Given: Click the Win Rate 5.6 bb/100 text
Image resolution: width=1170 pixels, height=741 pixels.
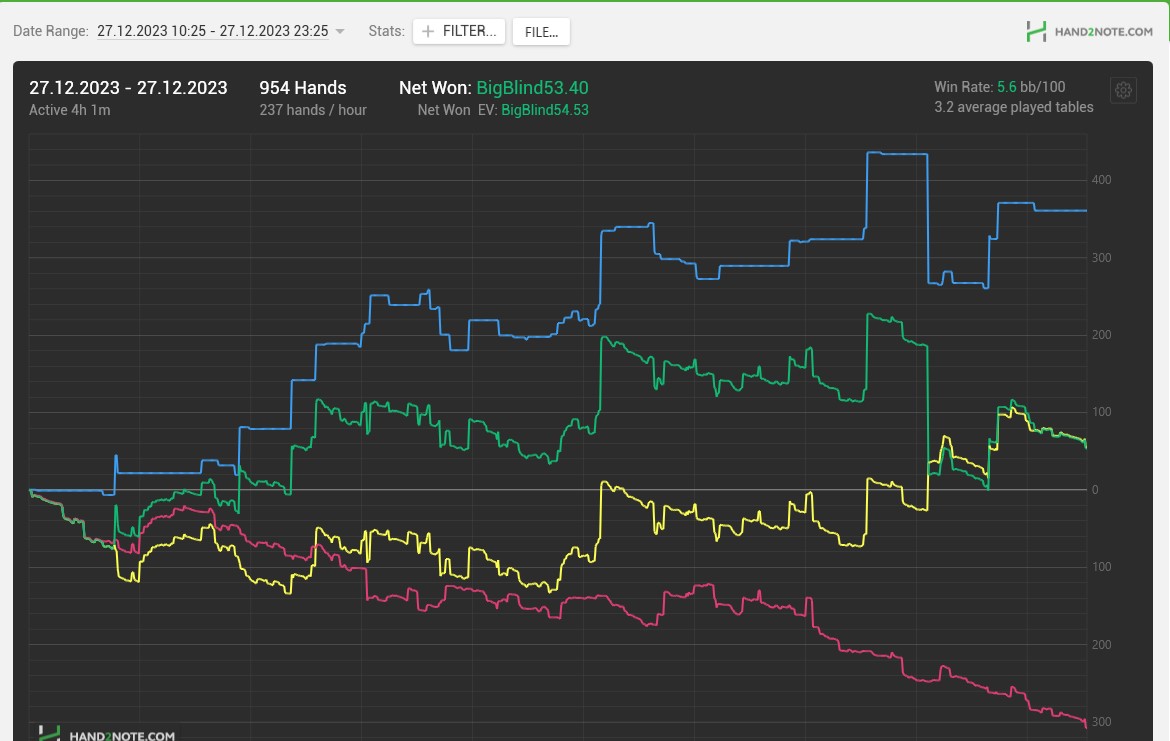Looking at the screenshot, I should (1000, 87).
